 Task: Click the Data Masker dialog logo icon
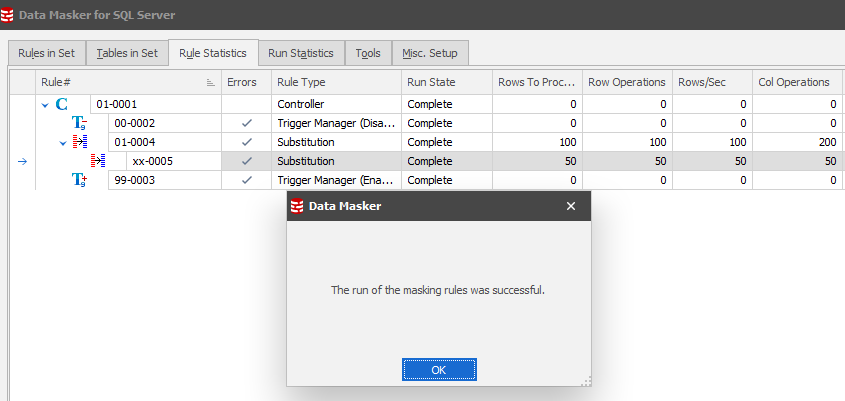tap(297, 206)
